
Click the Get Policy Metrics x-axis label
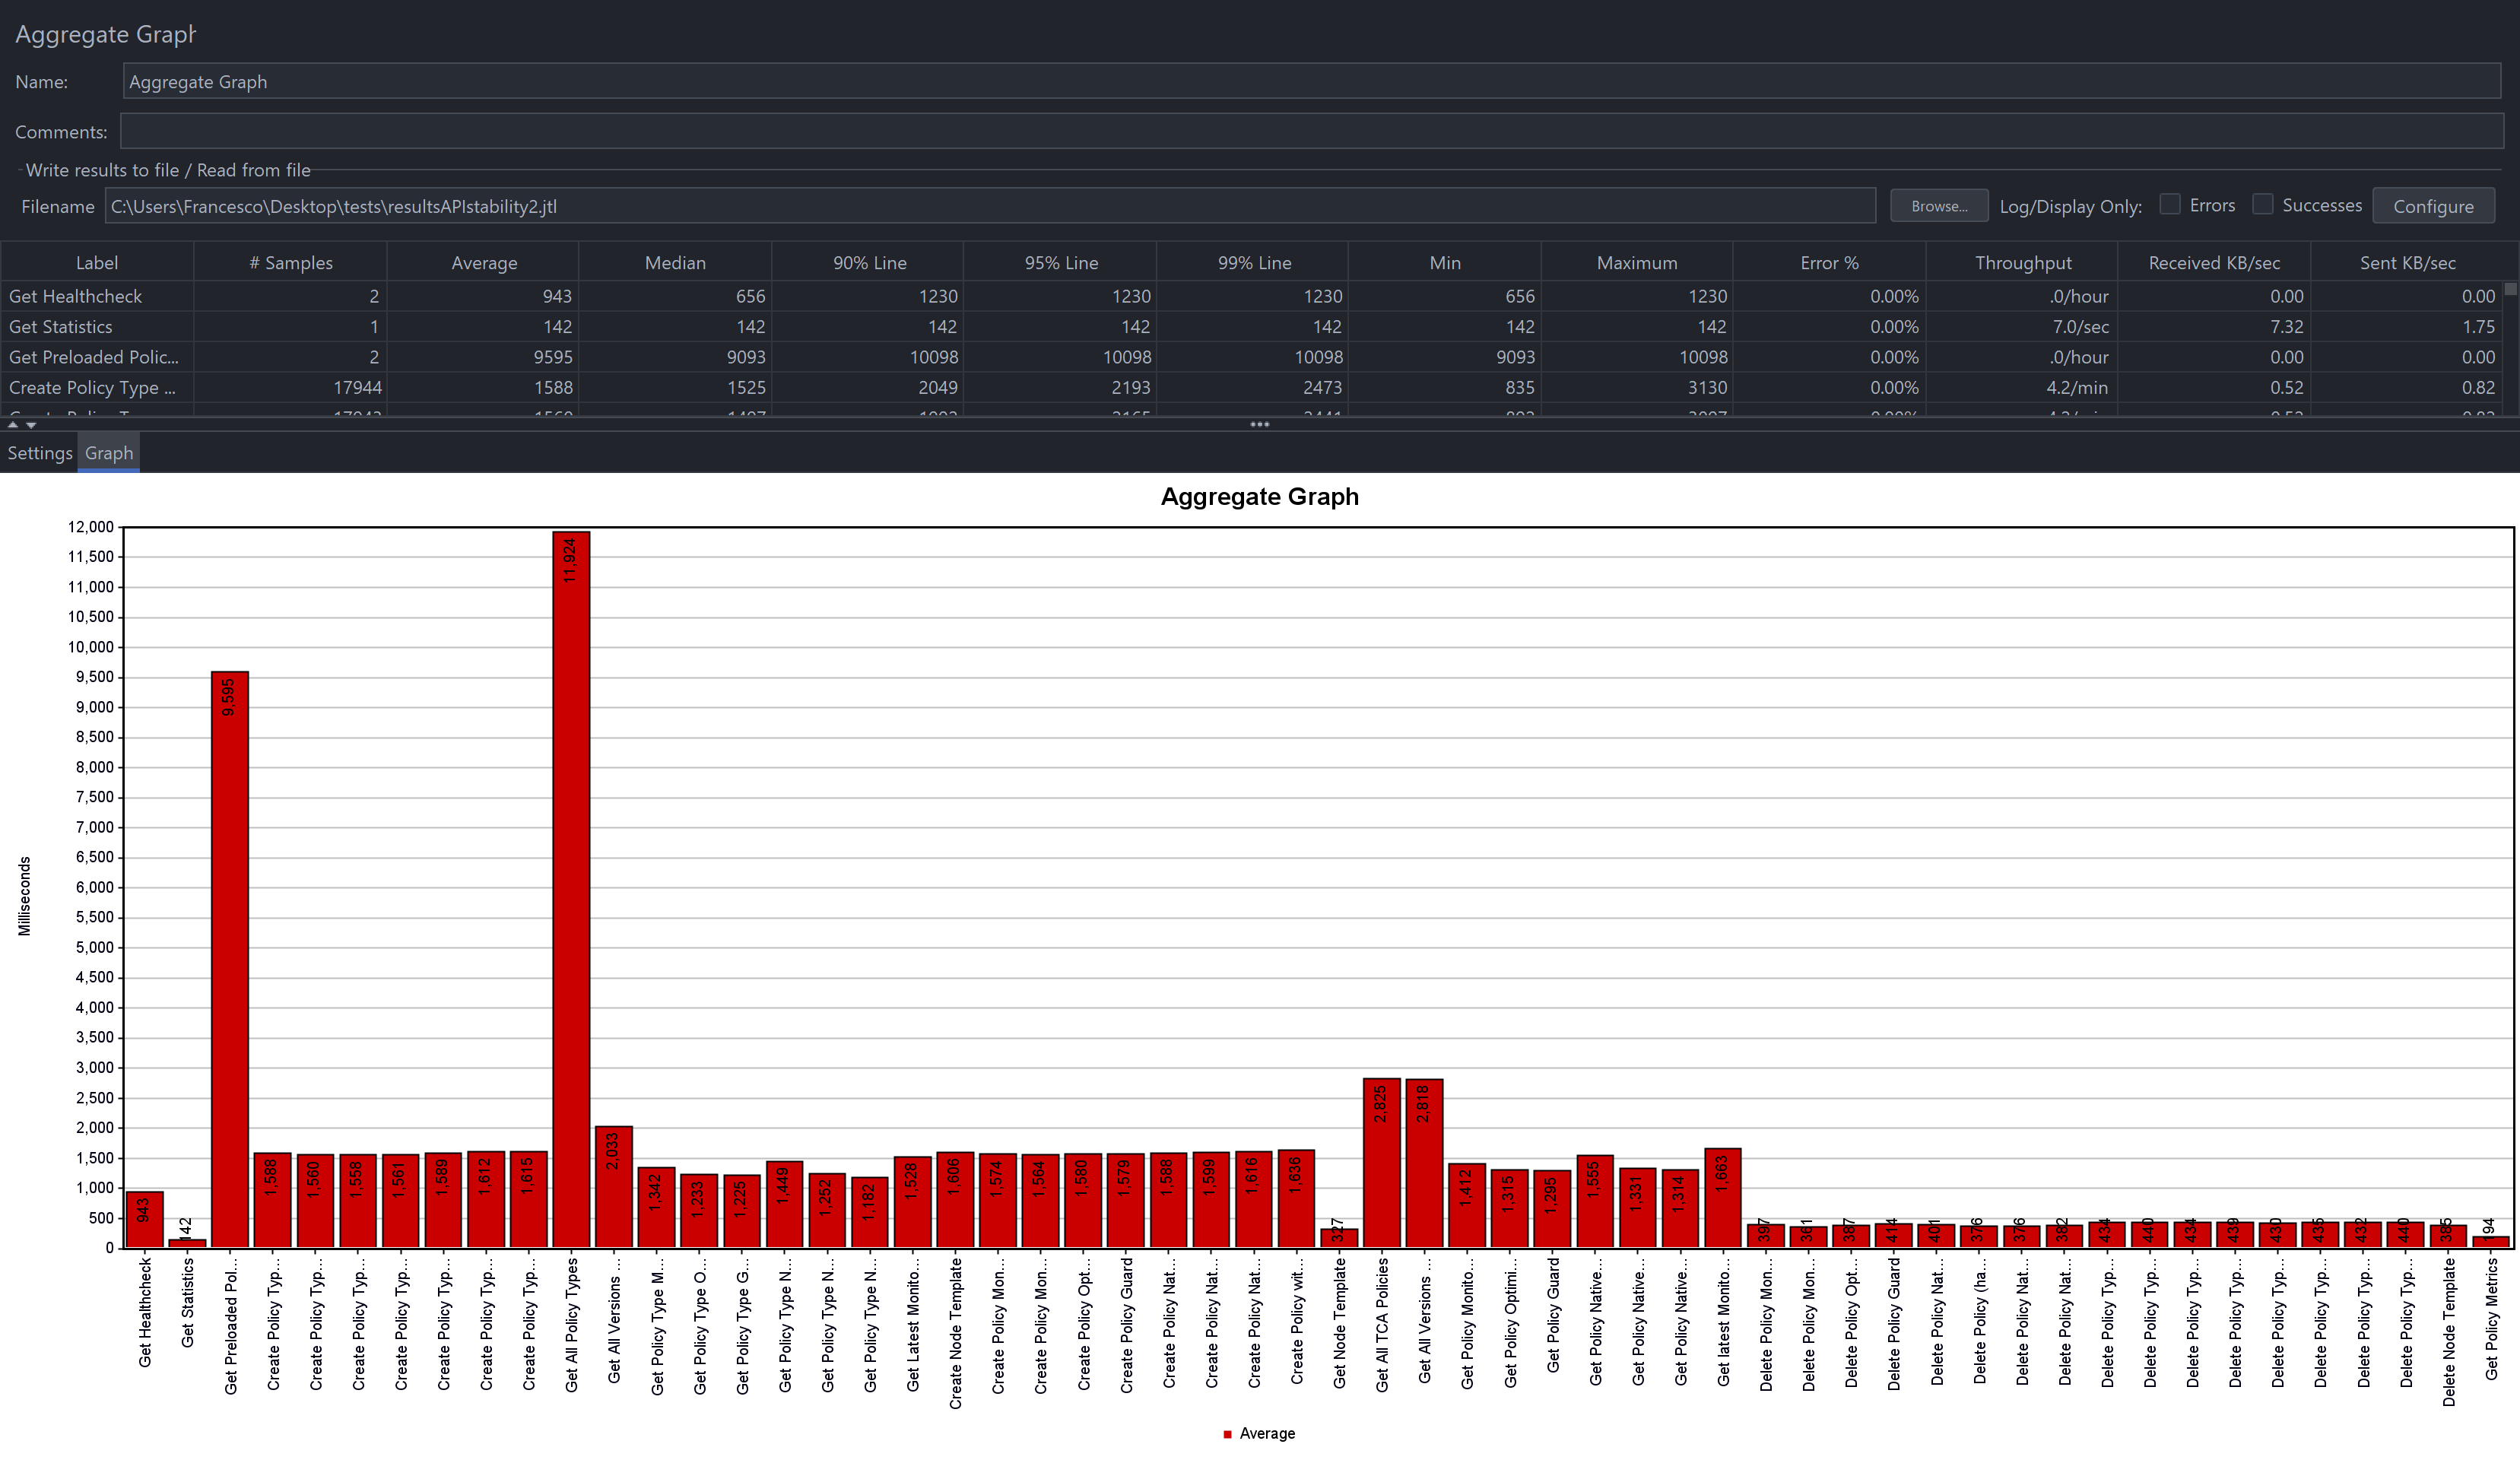pos(2491,1318)
